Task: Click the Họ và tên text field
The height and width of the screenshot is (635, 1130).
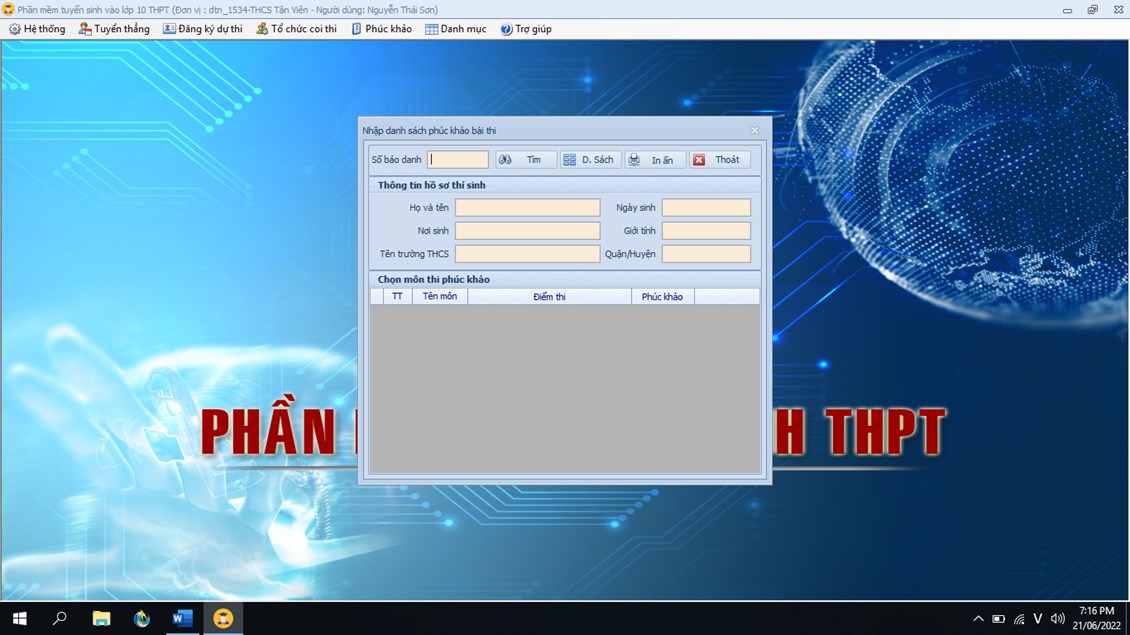Action: (x=527, y=208)
